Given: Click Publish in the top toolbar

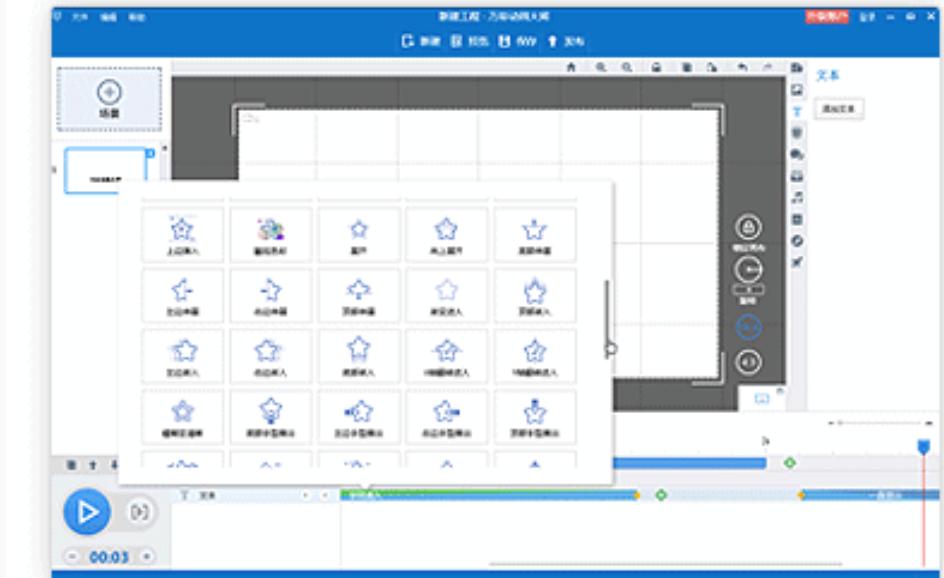Looking at the screenshot, I should (x=566, y=41).
